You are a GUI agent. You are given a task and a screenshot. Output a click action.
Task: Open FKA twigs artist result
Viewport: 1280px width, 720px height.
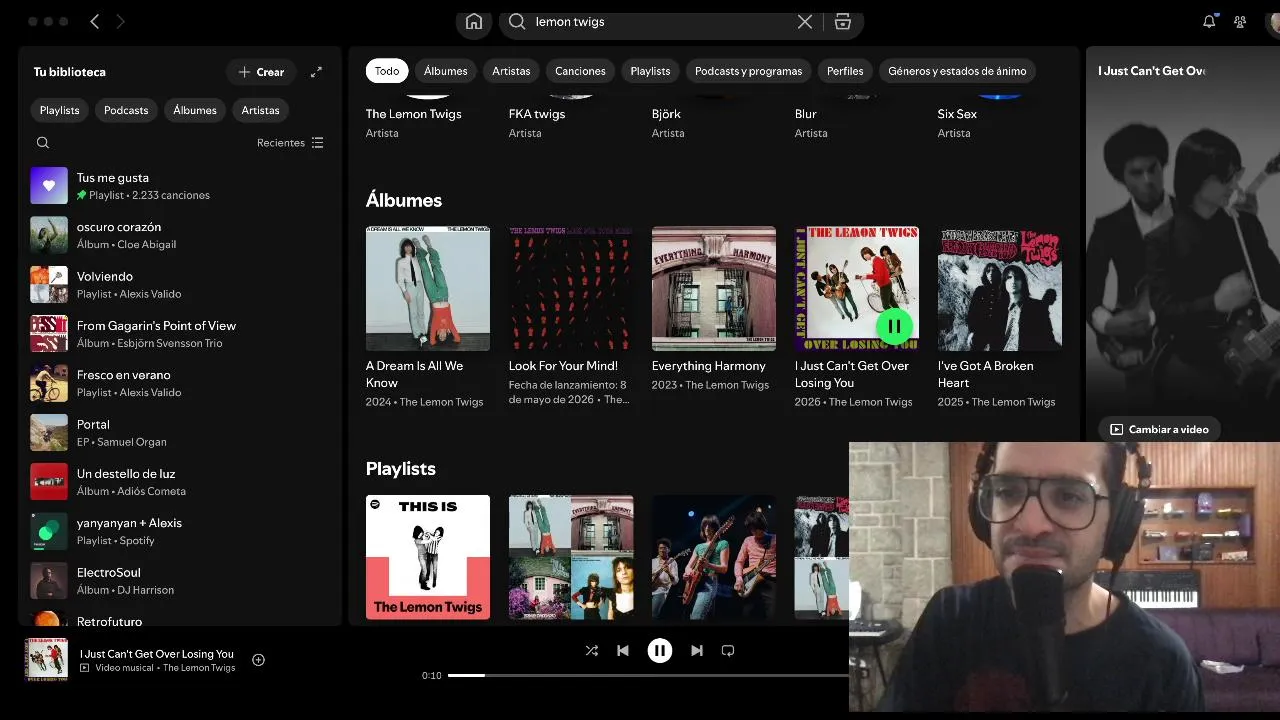click(x=537, y=114)
